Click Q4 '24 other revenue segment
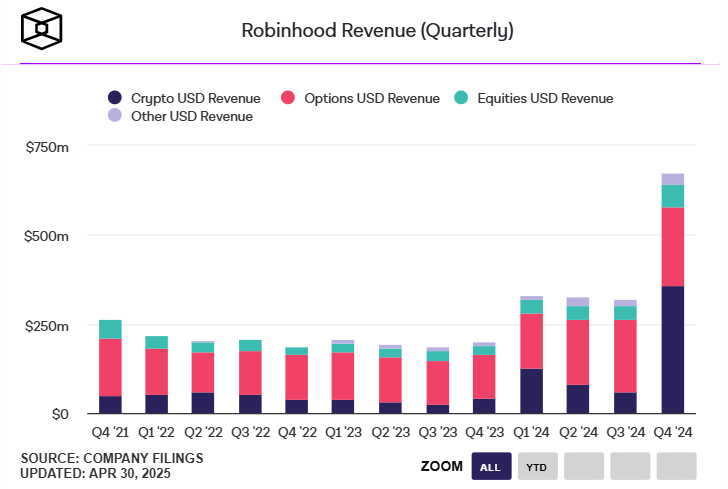The height and width of the screenshot is (489, 728). point(672,179)
